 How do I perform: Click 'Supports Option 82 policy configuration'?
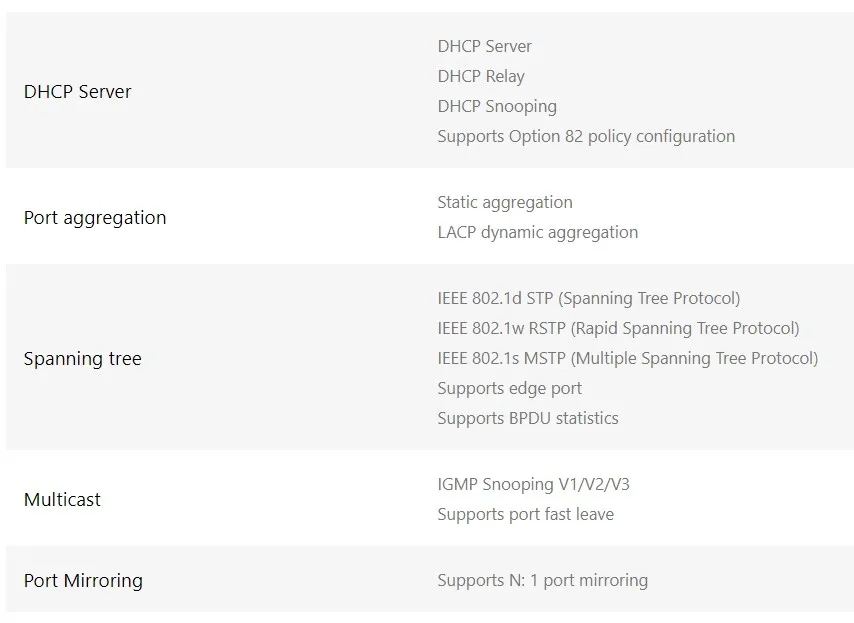coord(585,136)
